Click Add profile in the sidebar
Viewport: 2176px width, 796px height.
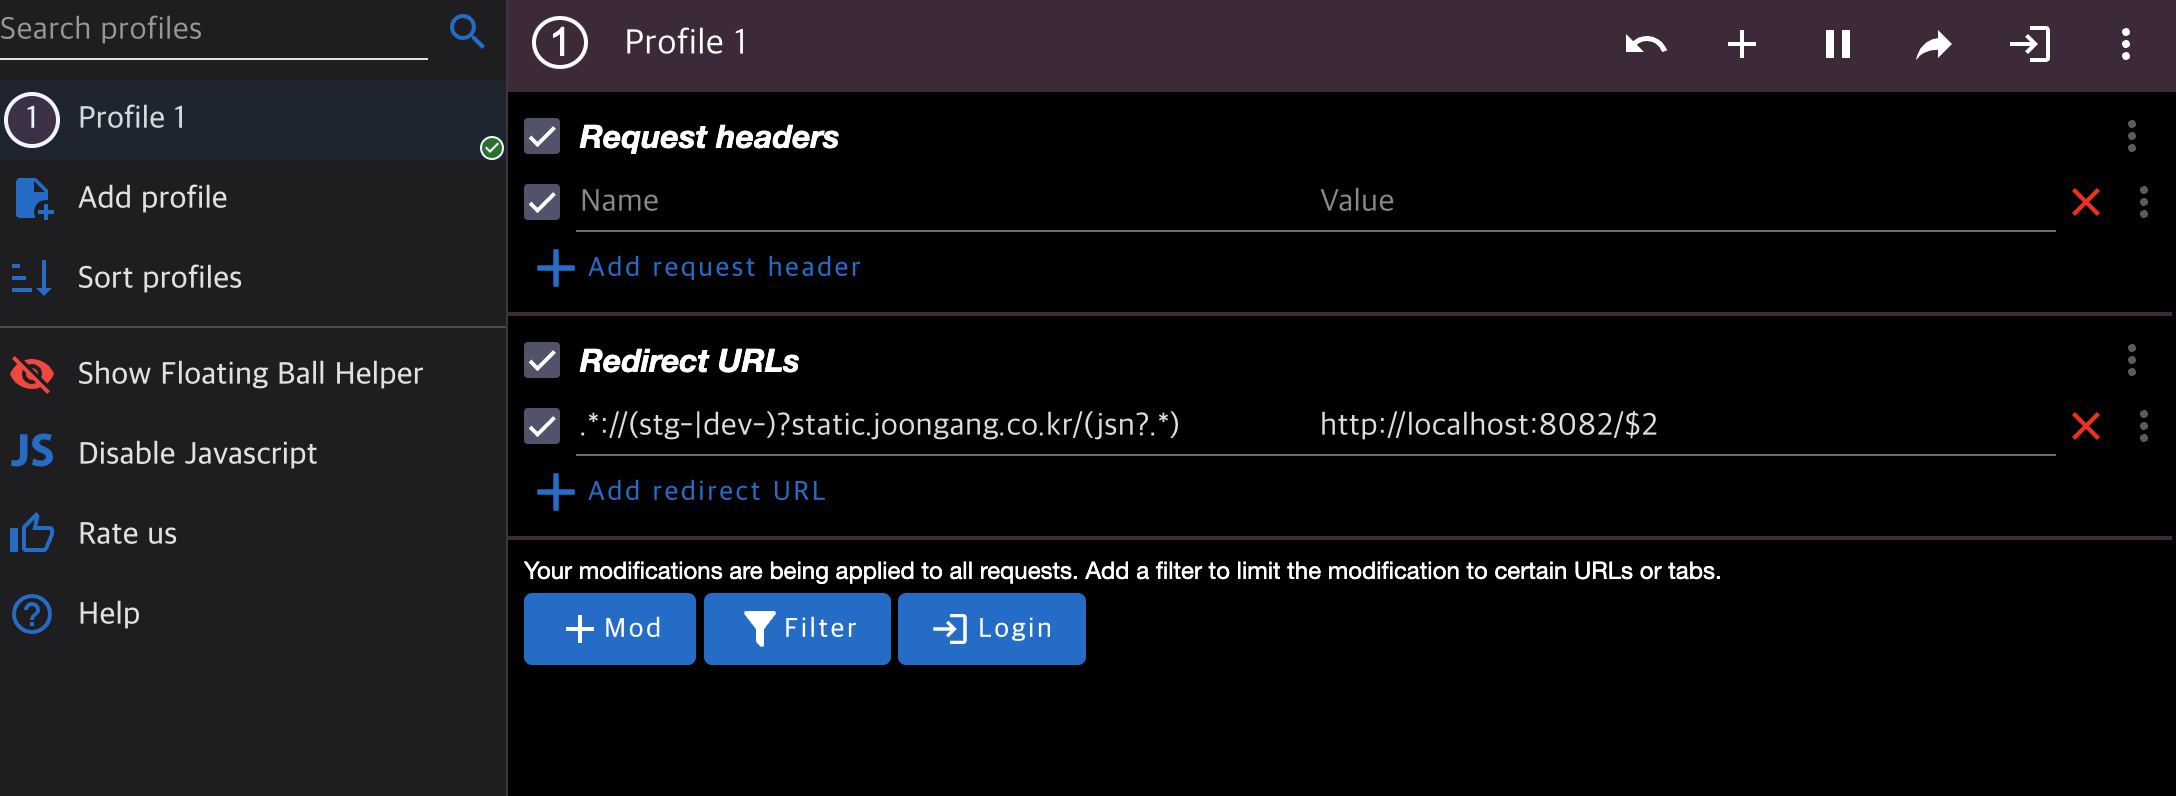click(x=152, y=198)
